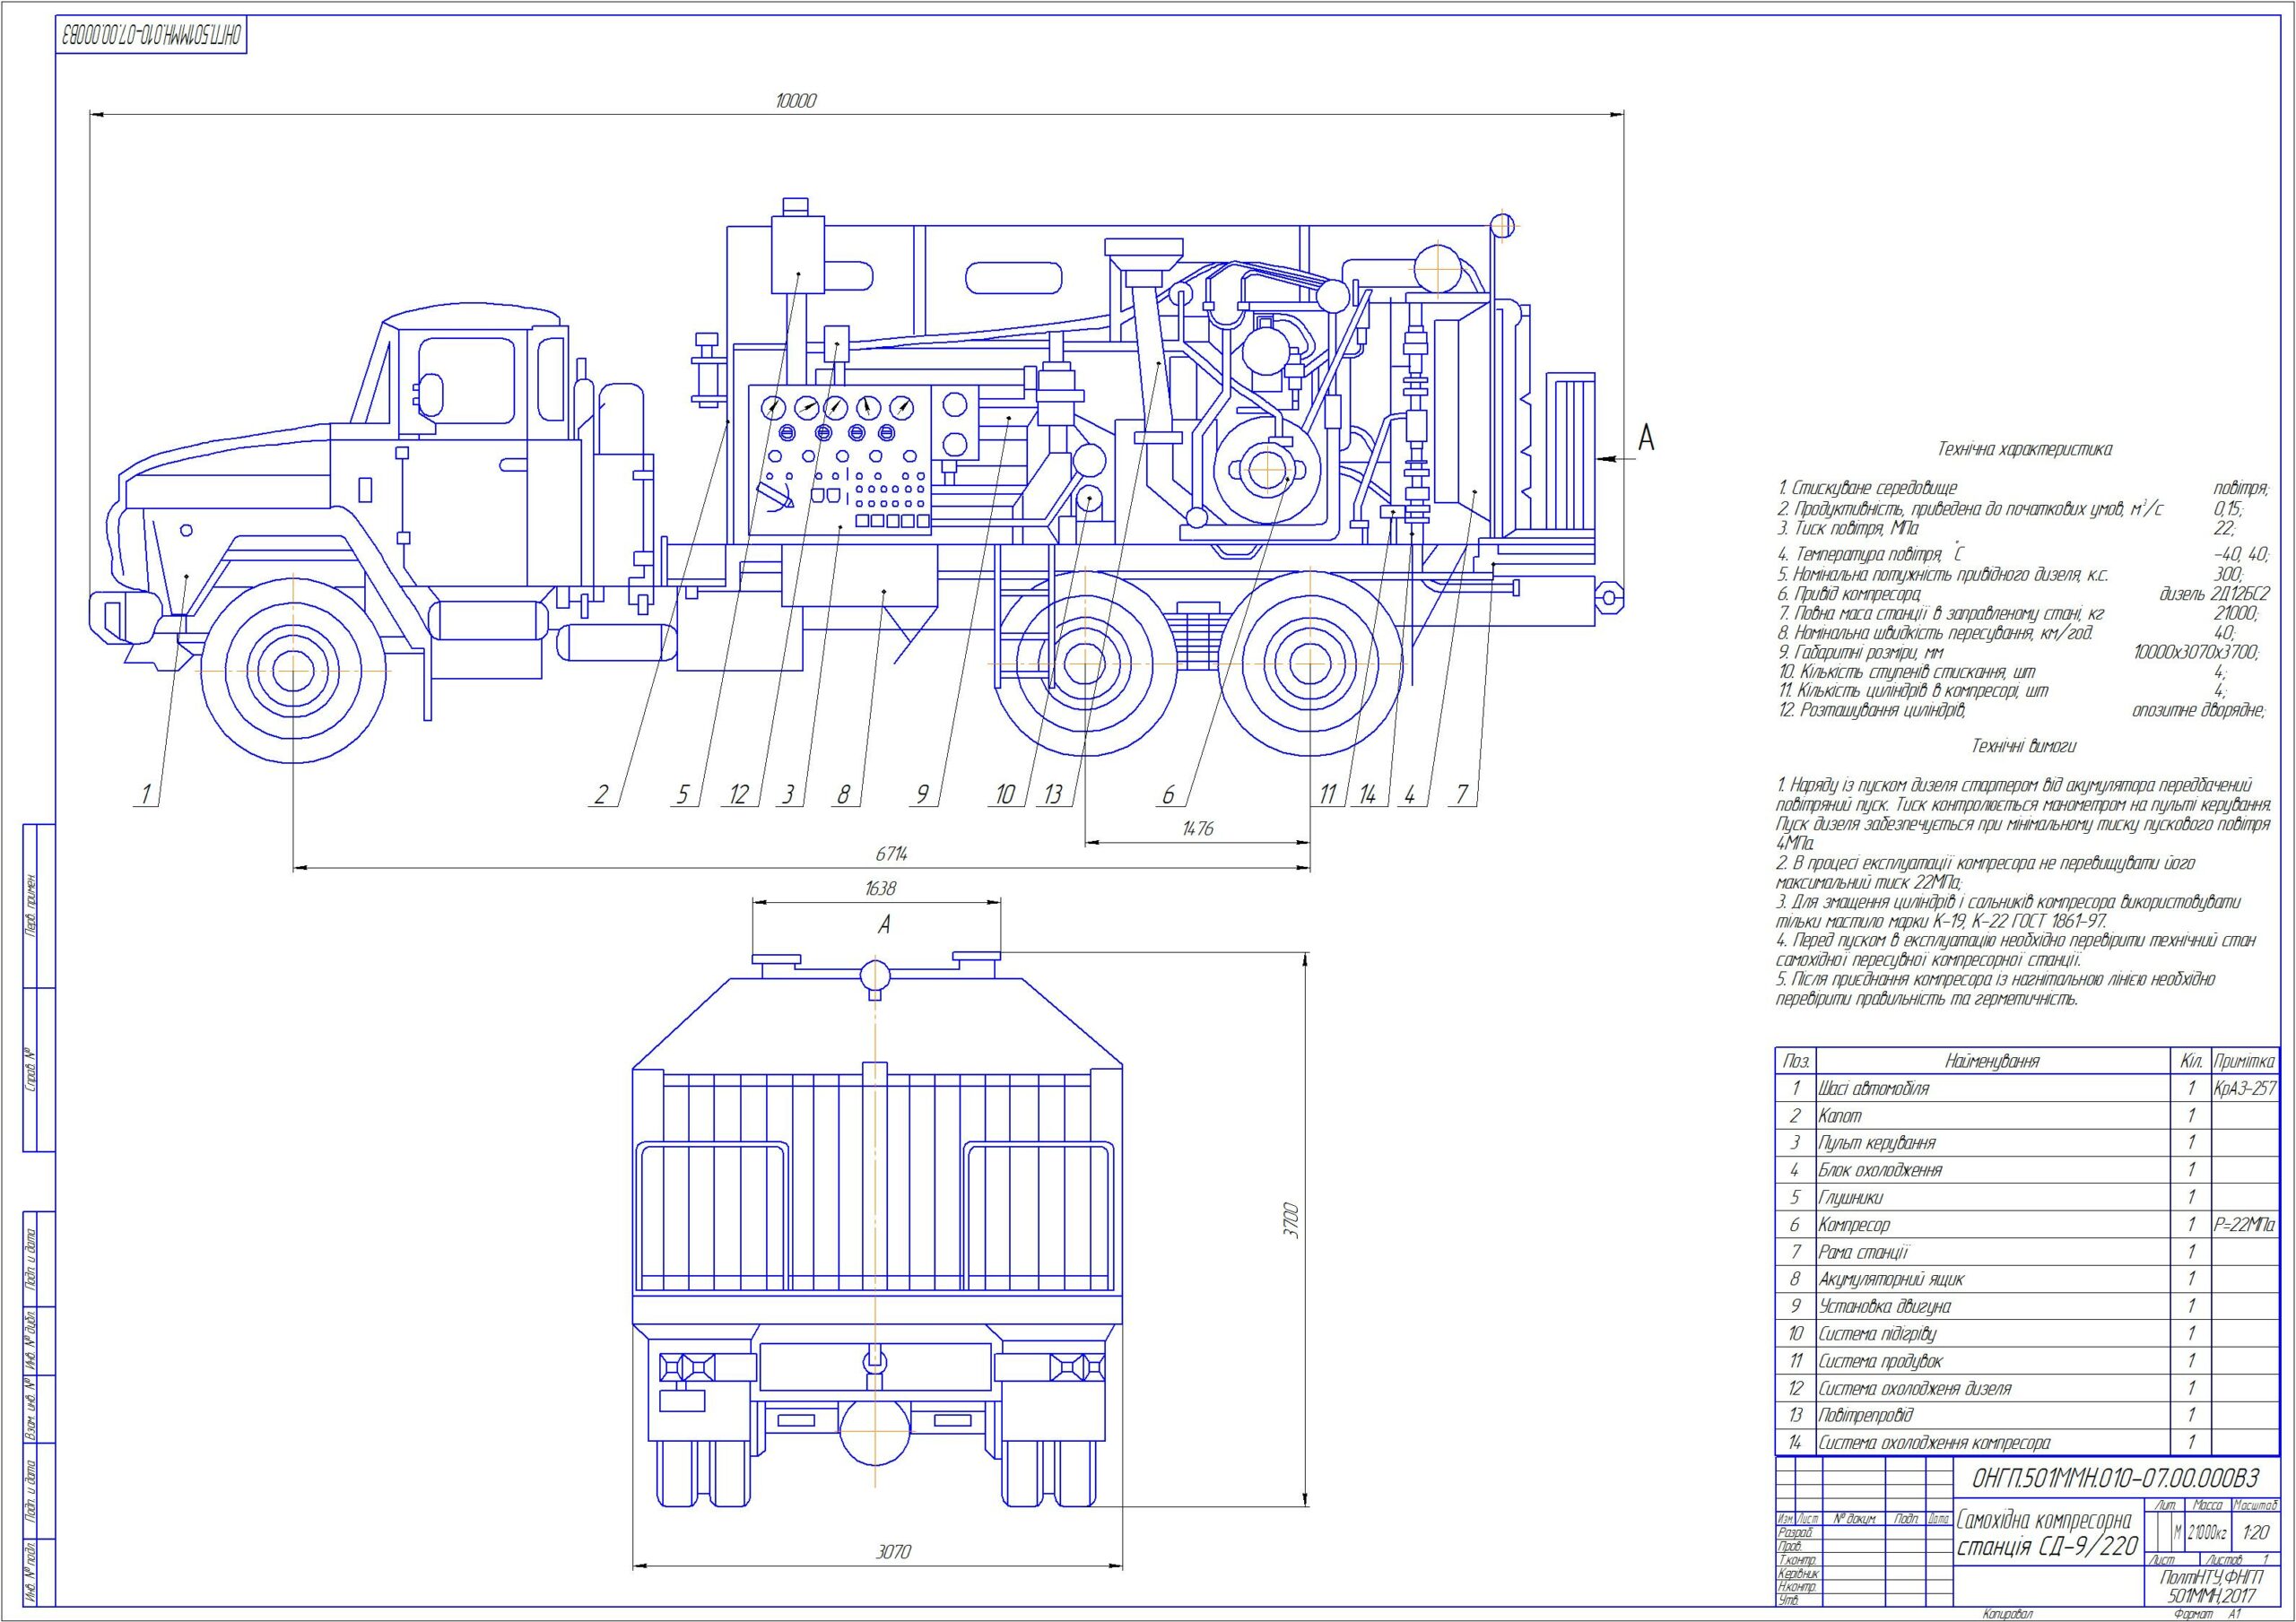
Task: Click the 'Поз.' column header
Action: 1796,1061
